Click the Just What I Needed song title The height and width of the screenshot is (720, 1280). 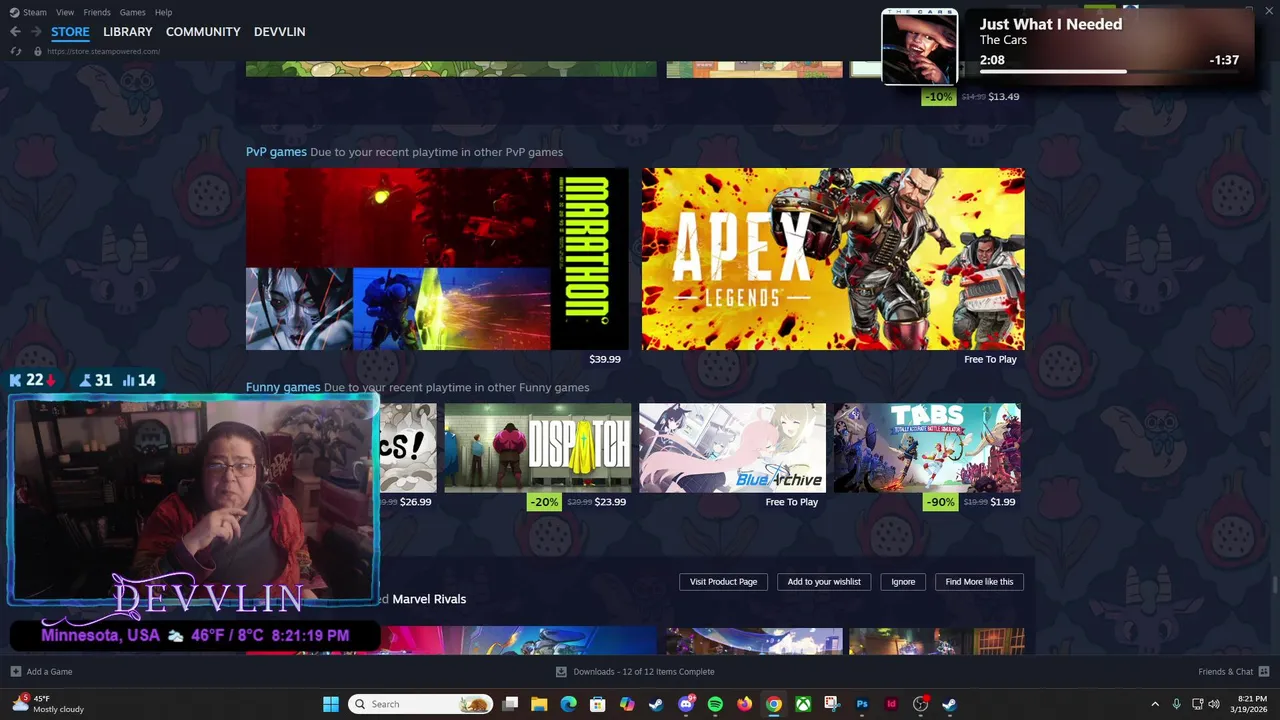click(1051, 24)
